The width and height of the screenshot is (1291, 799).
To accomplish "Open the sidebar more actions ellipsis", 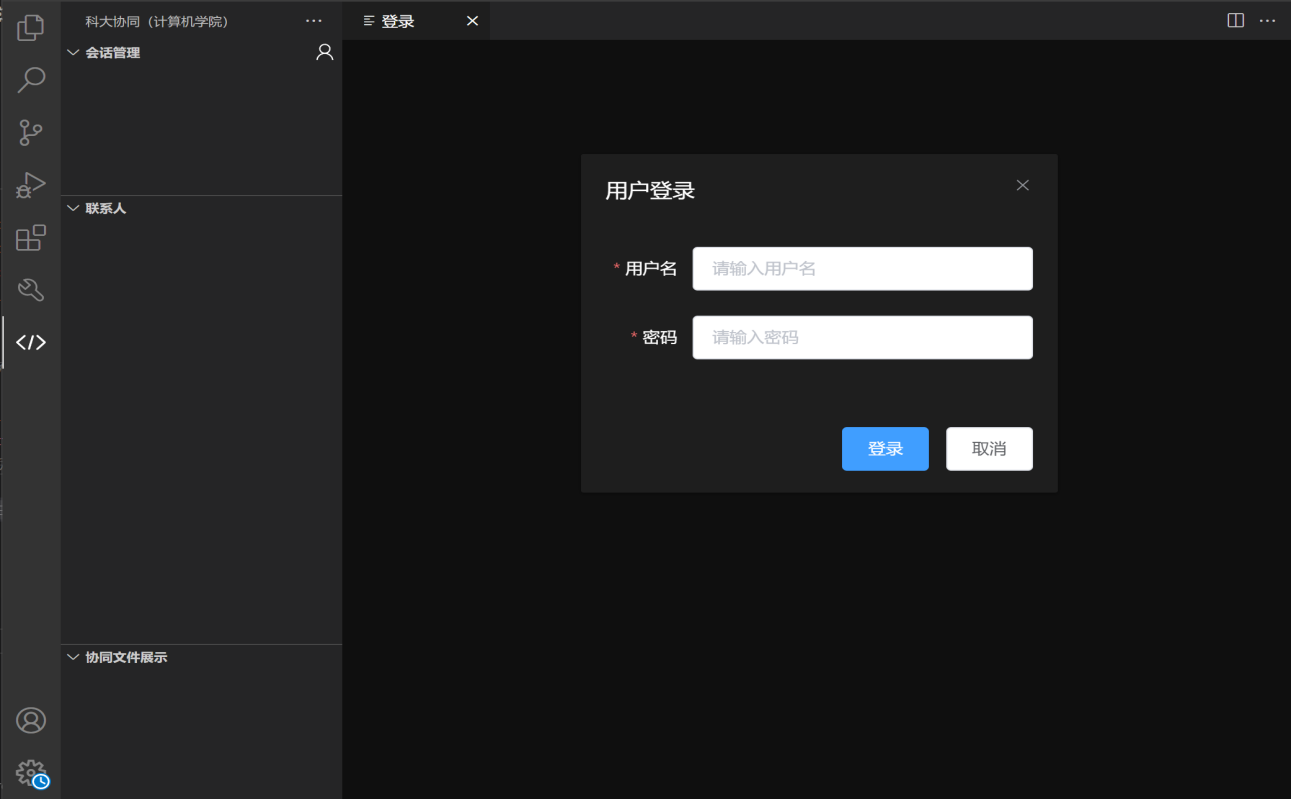I will click(x=314, y=21).
